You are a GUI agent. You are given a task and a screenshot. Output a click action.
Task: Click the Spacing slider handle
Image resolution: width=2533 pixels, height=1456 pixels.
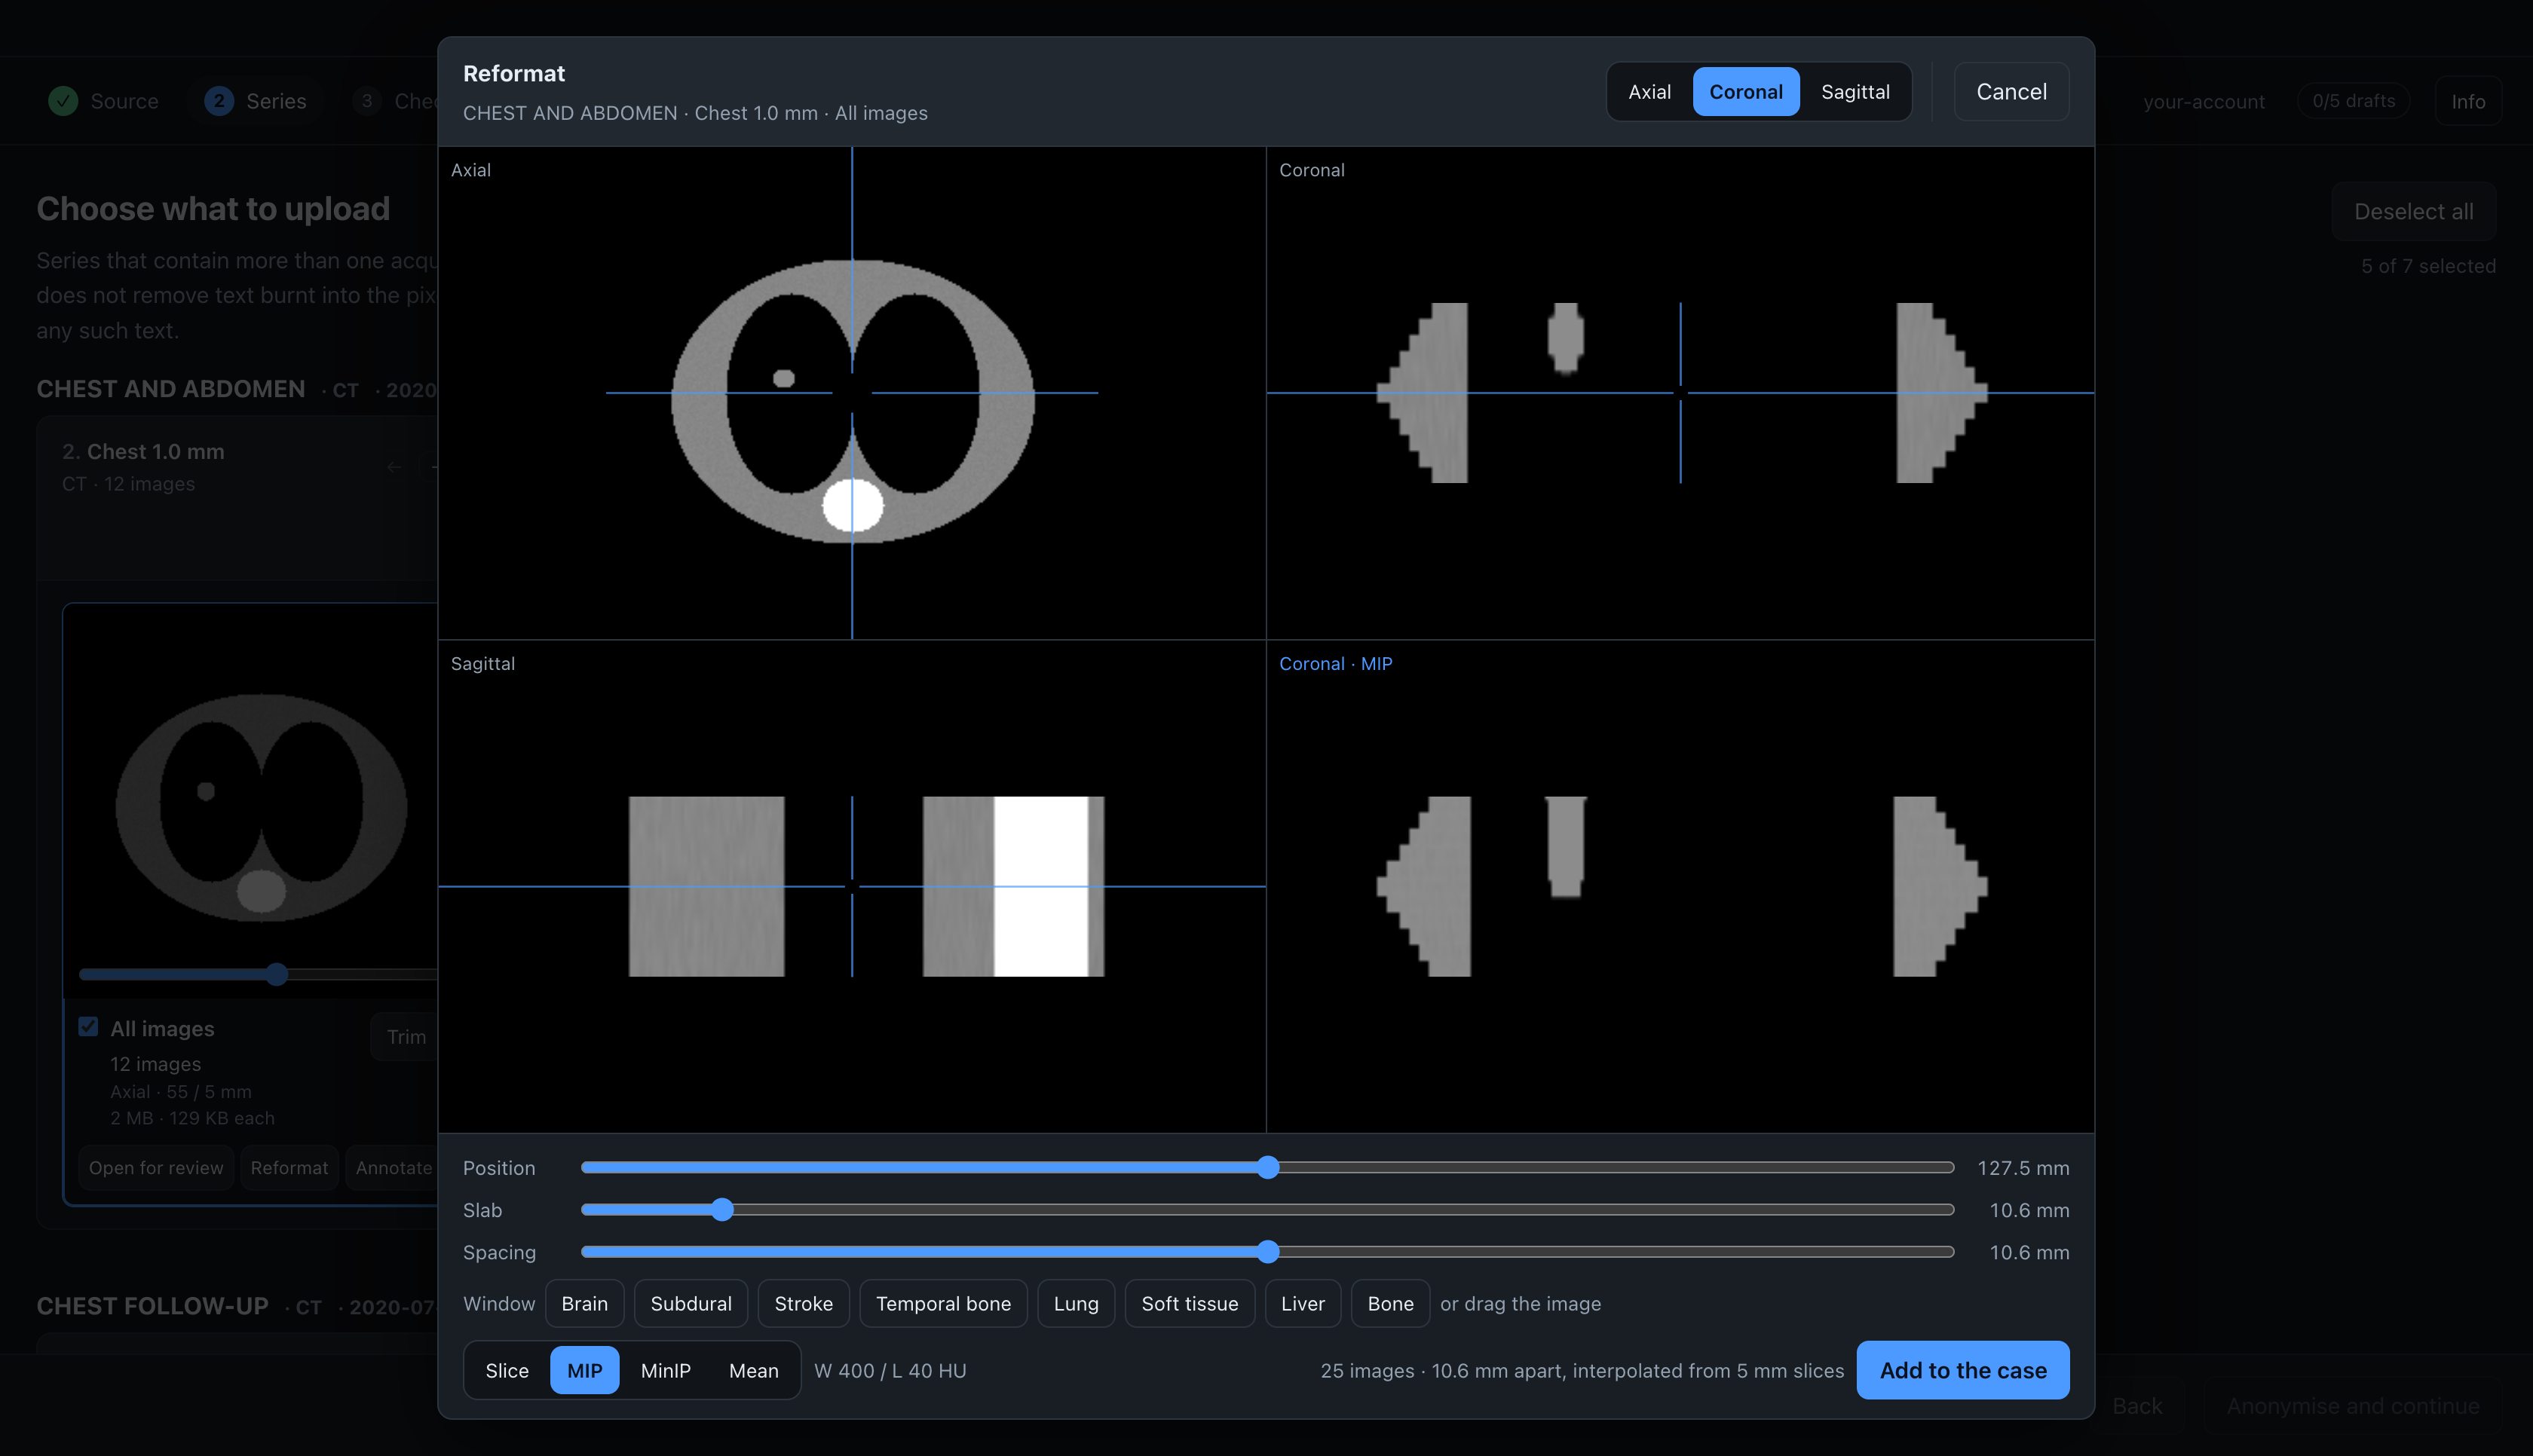(x=1267, y=1252)
